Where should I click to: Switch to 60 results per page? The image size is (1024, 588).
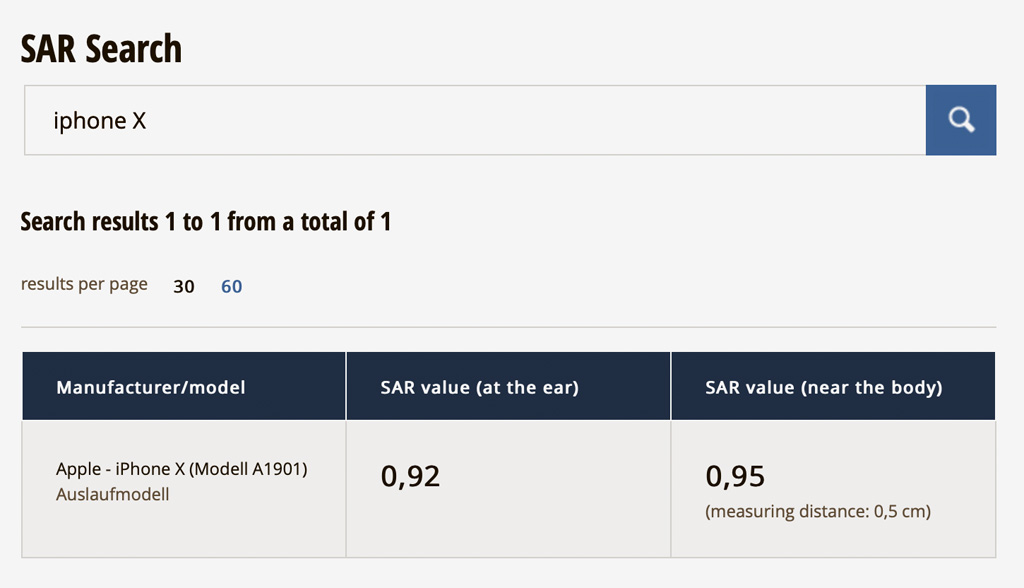[232, 287]
